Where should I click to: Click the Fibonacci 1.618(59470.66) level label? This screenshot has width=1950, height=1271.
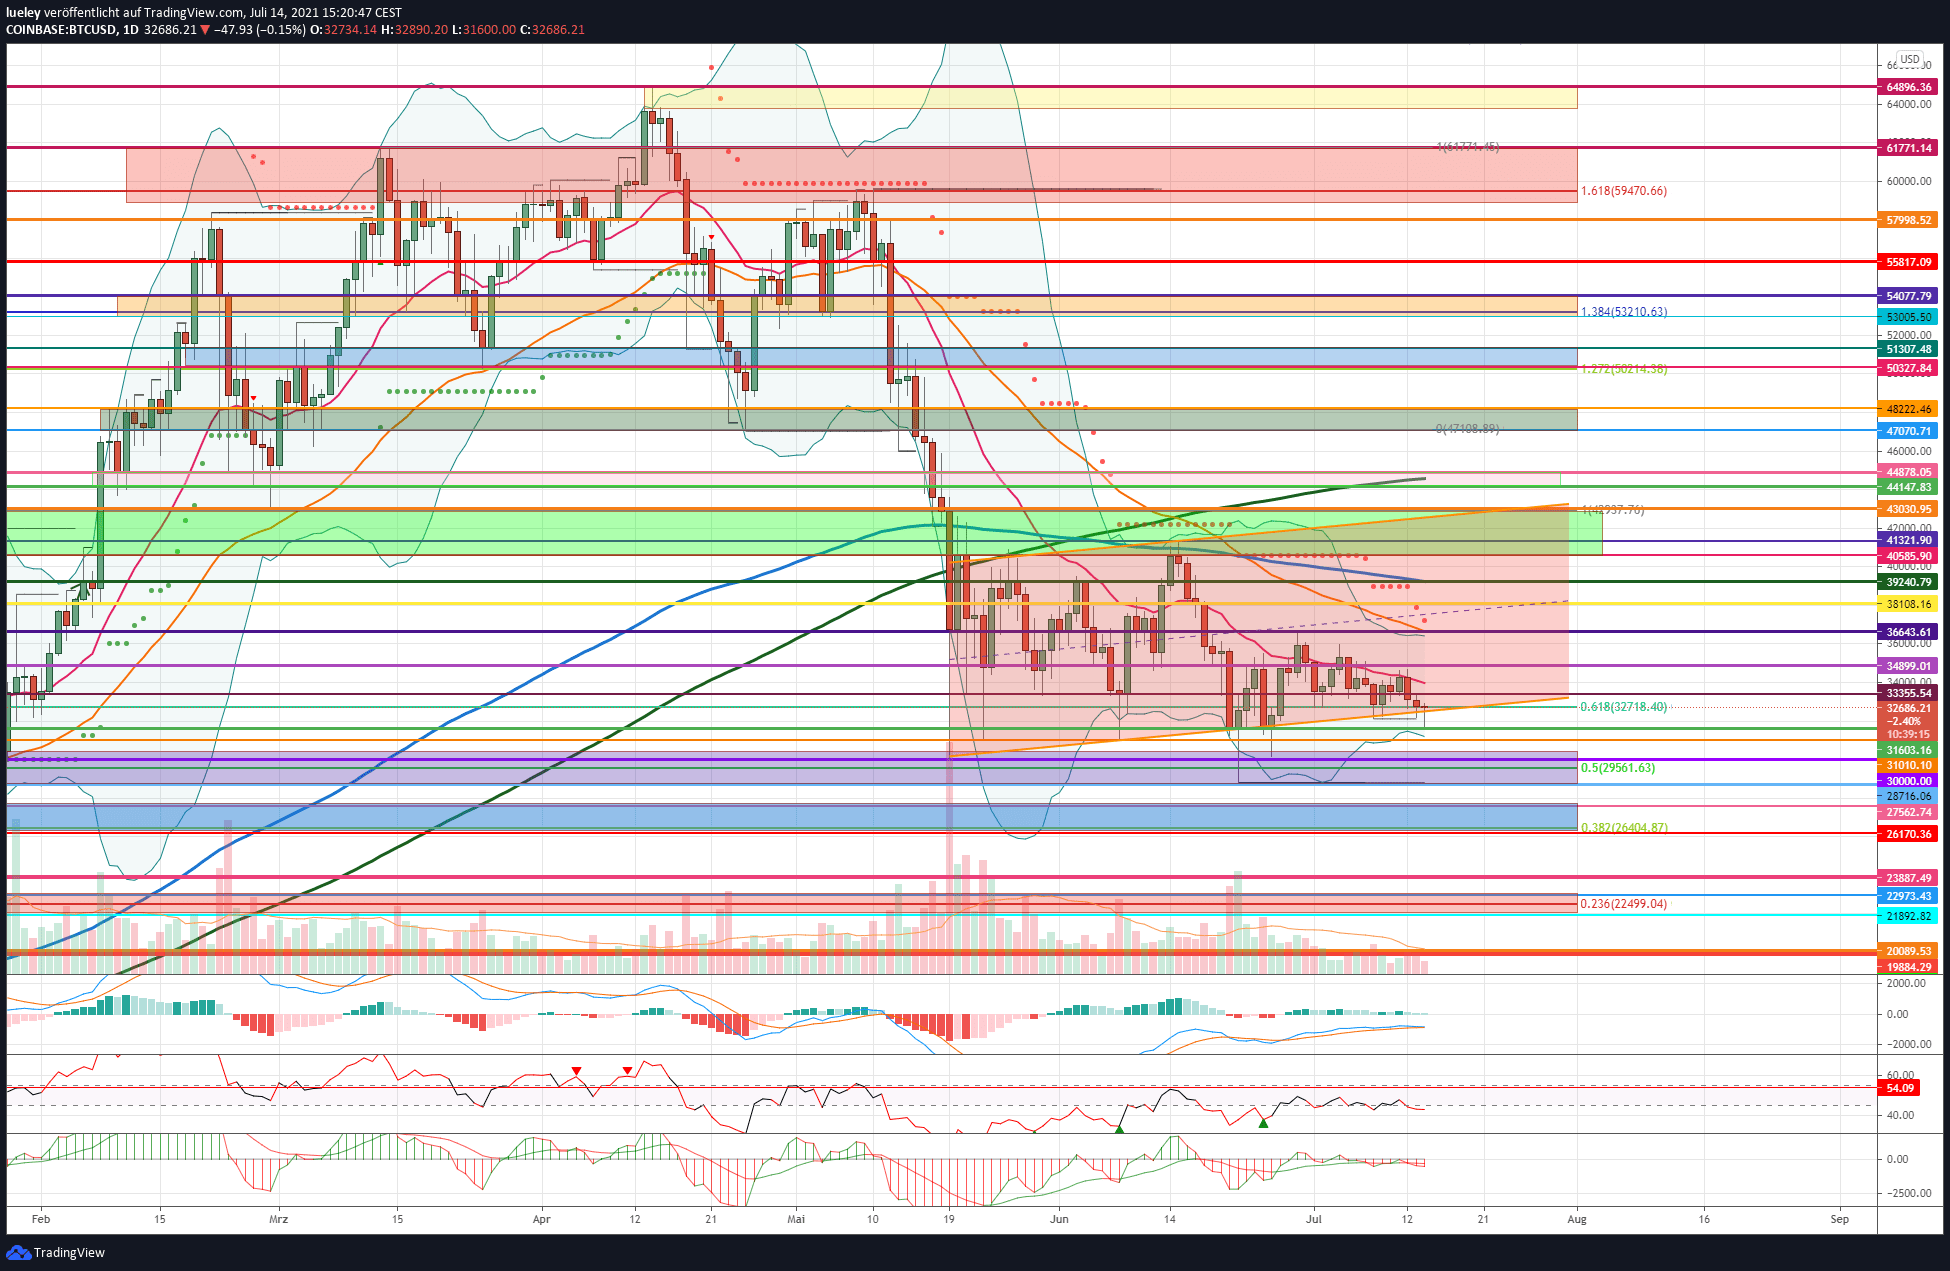1623,191
